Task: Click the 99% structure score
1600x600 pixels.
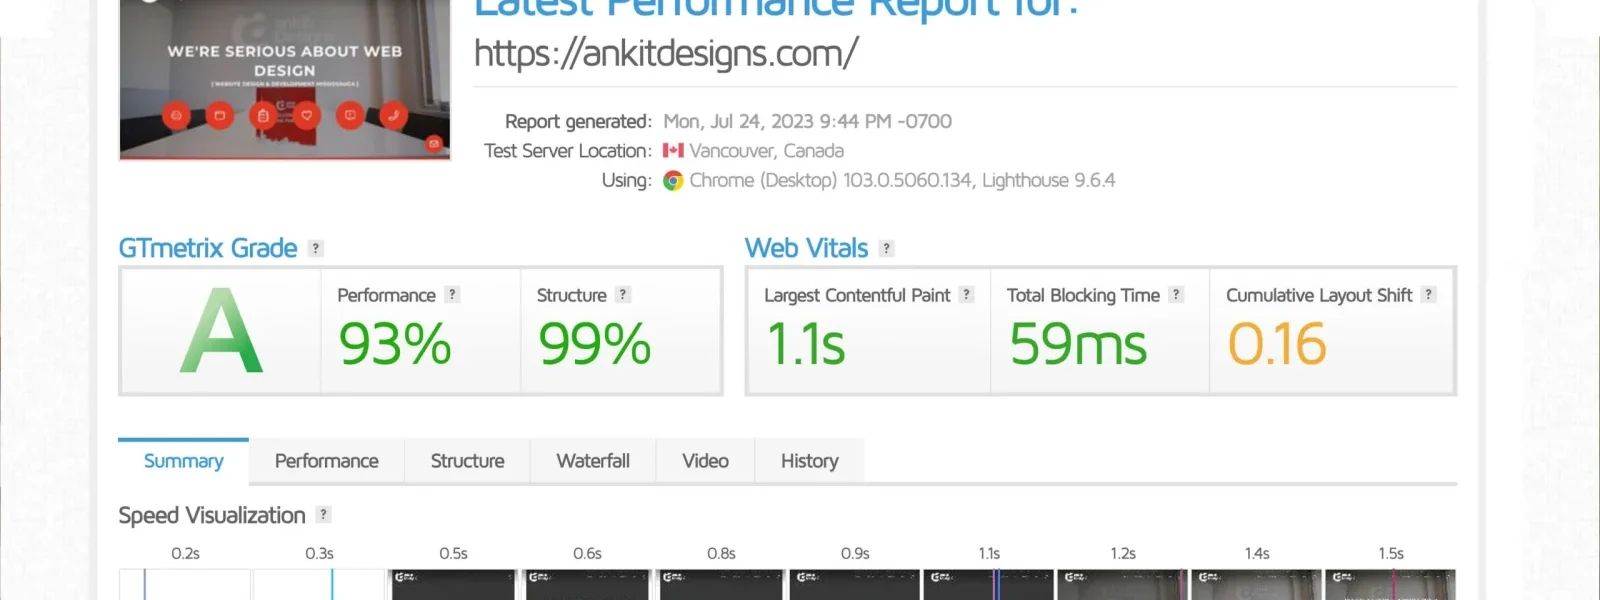Action: [x=595, y=344]
